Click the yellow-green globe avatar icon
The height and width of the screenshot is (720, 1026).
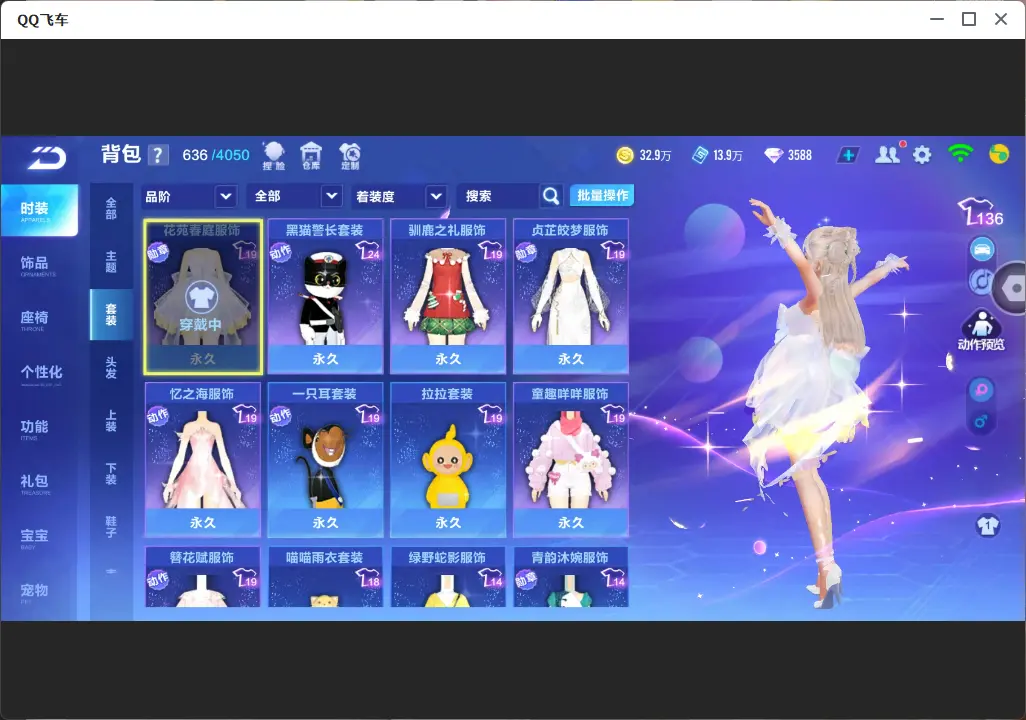pos(999,154)
